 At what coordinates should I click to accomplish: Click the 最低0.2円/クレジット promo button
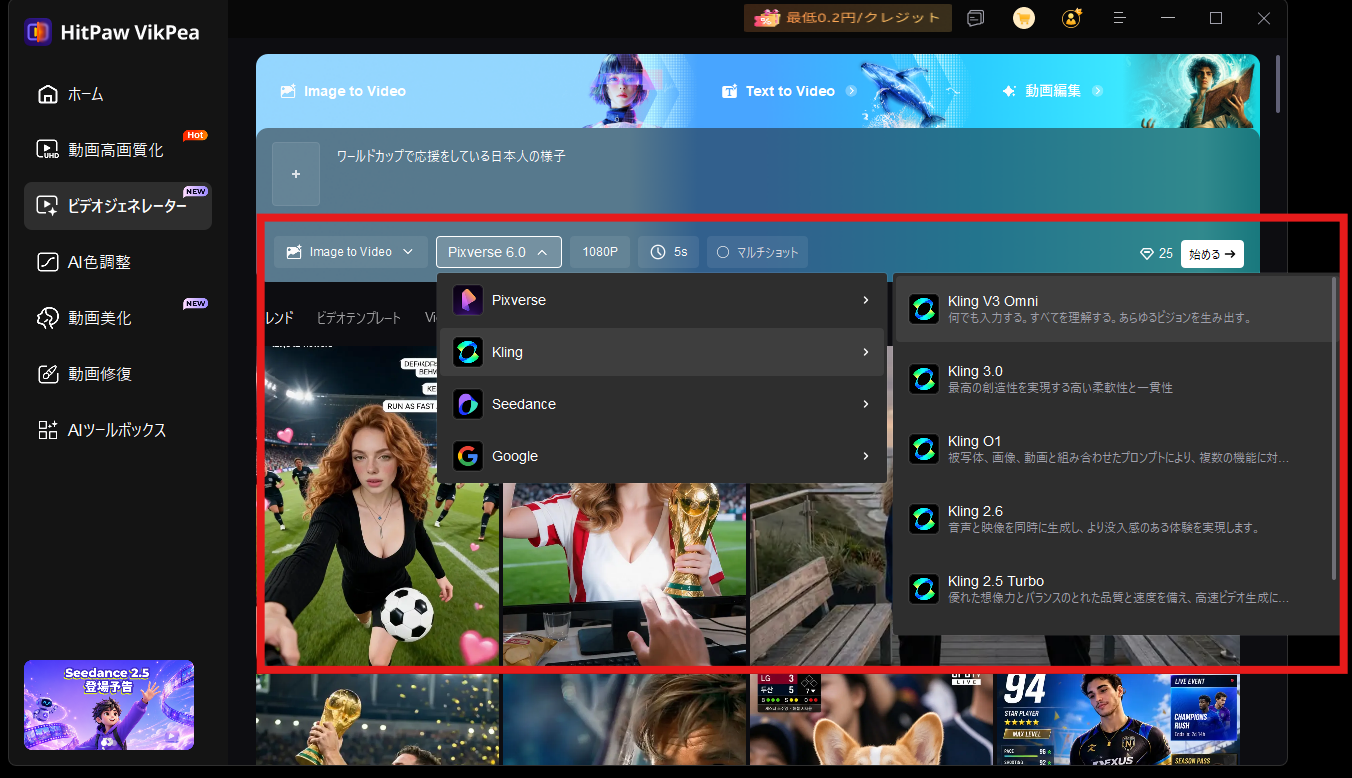click(x=848, y=18)
